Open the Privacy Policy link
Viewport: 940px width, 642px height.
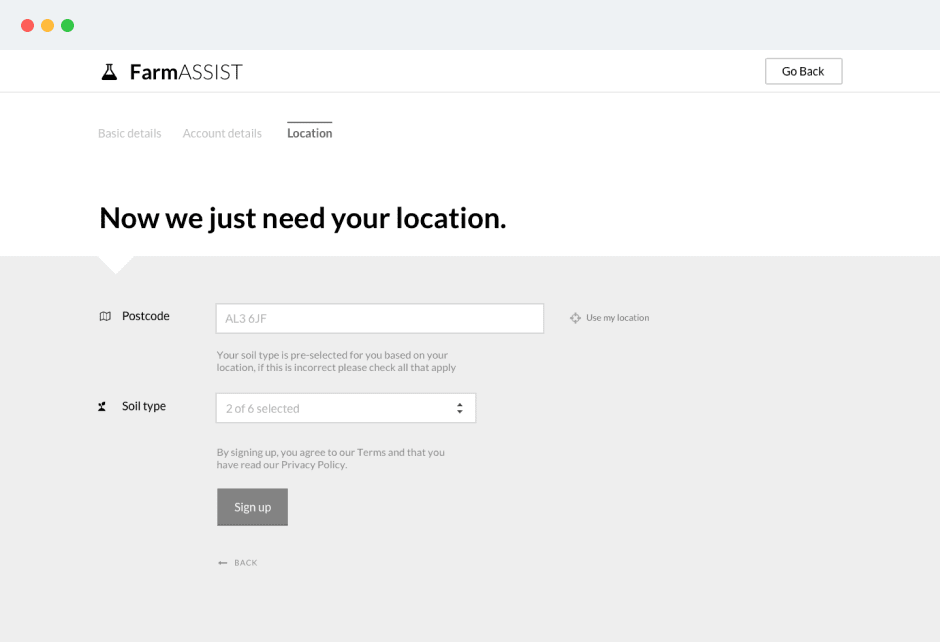(x=313, y=464)
